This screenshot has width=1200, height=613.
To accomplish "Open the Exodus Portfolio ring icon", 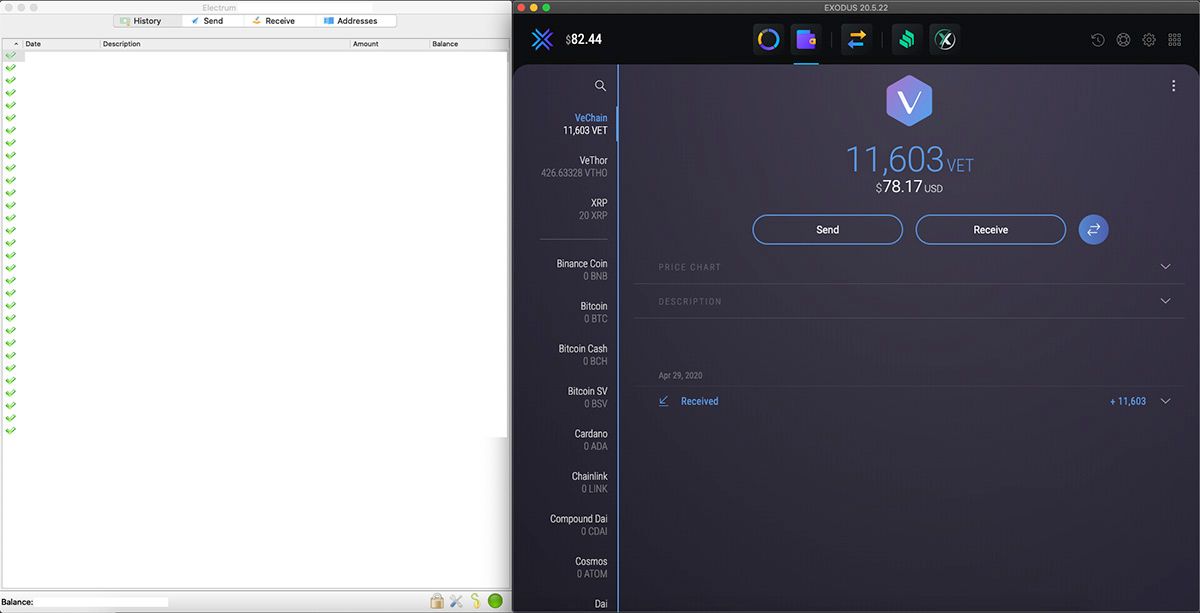I will 768,40.
